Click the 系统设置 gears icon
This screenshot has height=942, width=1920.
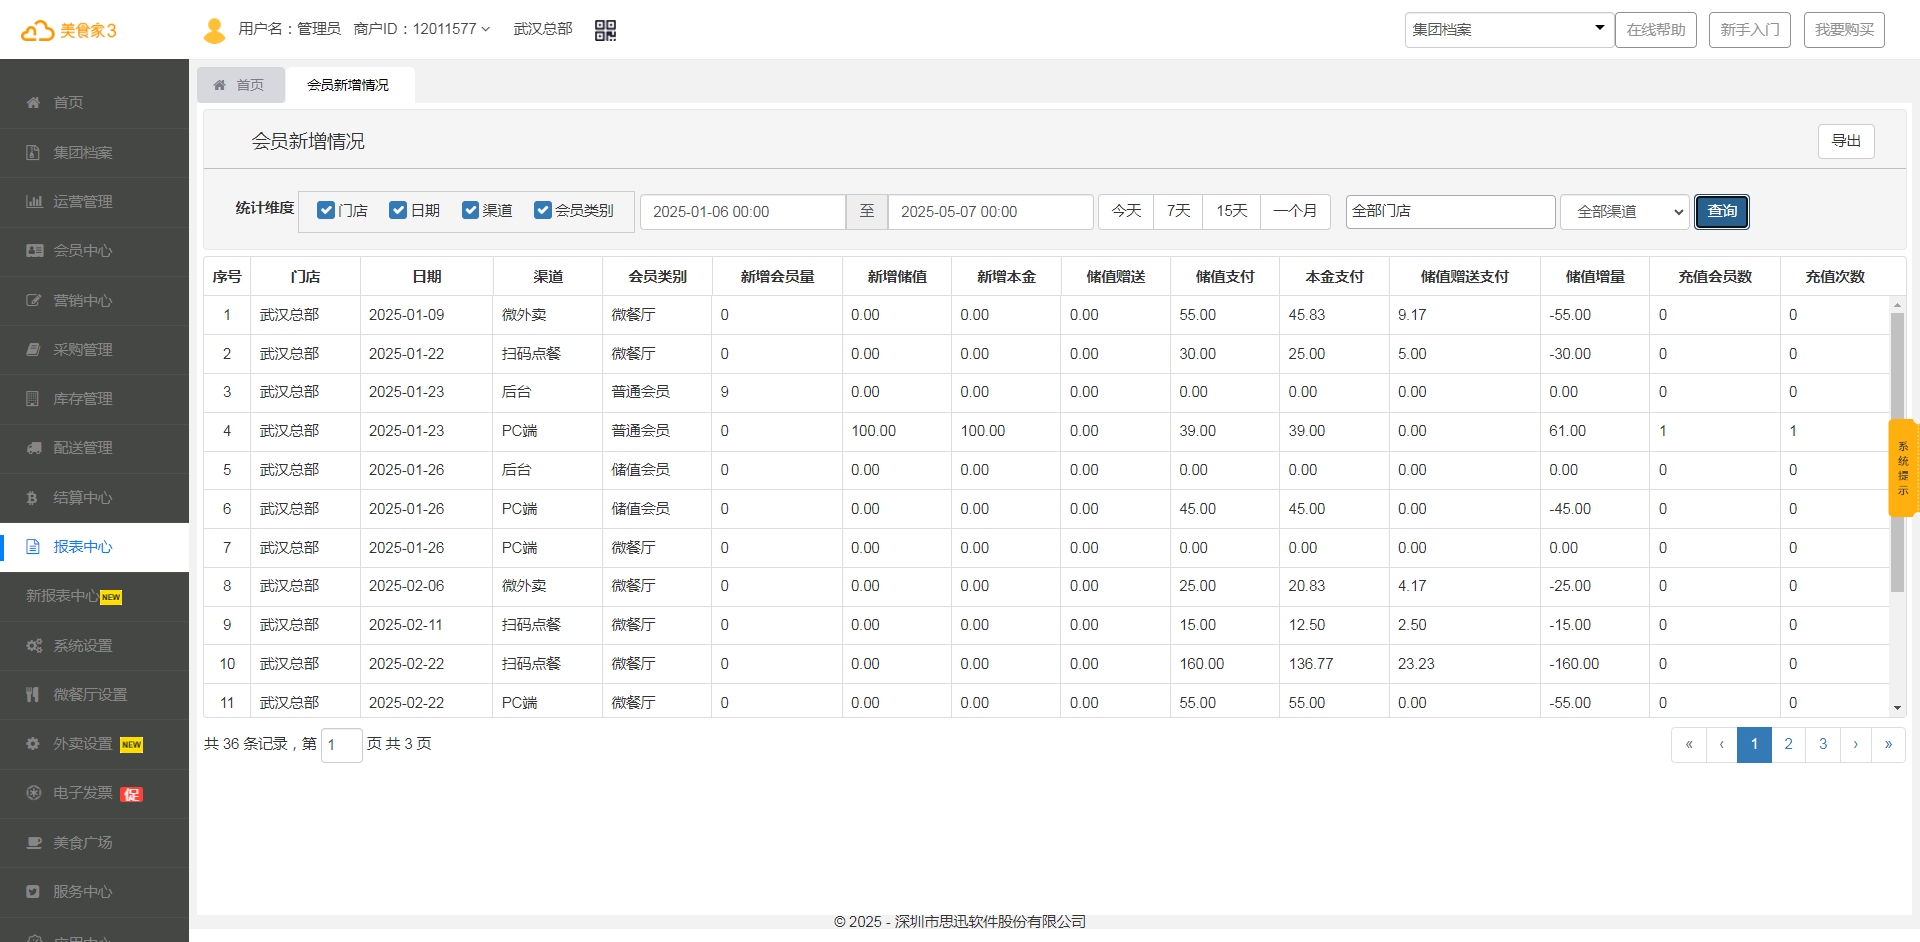click(x=34, y=646)
